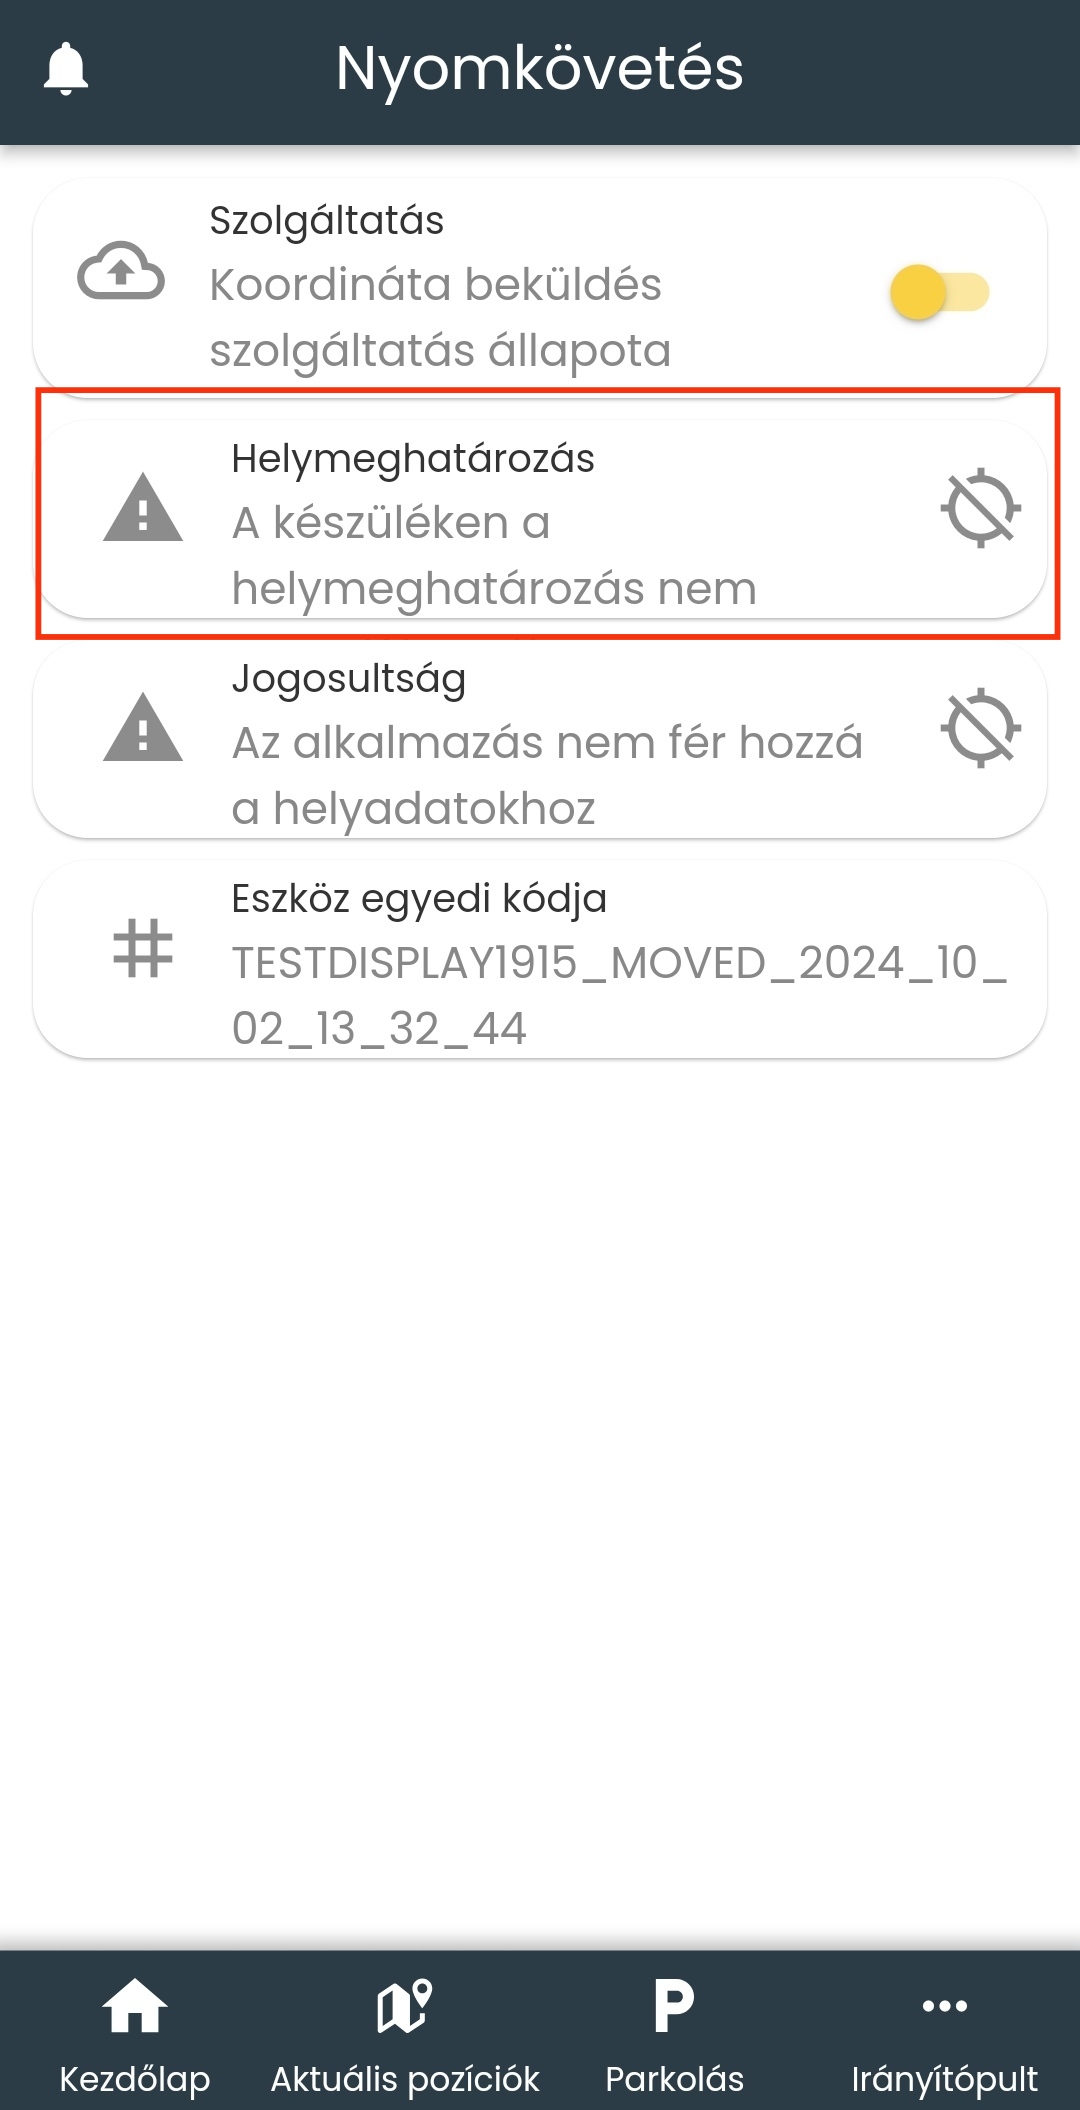Select the TESTDISPLAY1915 device code text
The height and width of the screenshot is (2110, 1080).
tap(619, 996)
